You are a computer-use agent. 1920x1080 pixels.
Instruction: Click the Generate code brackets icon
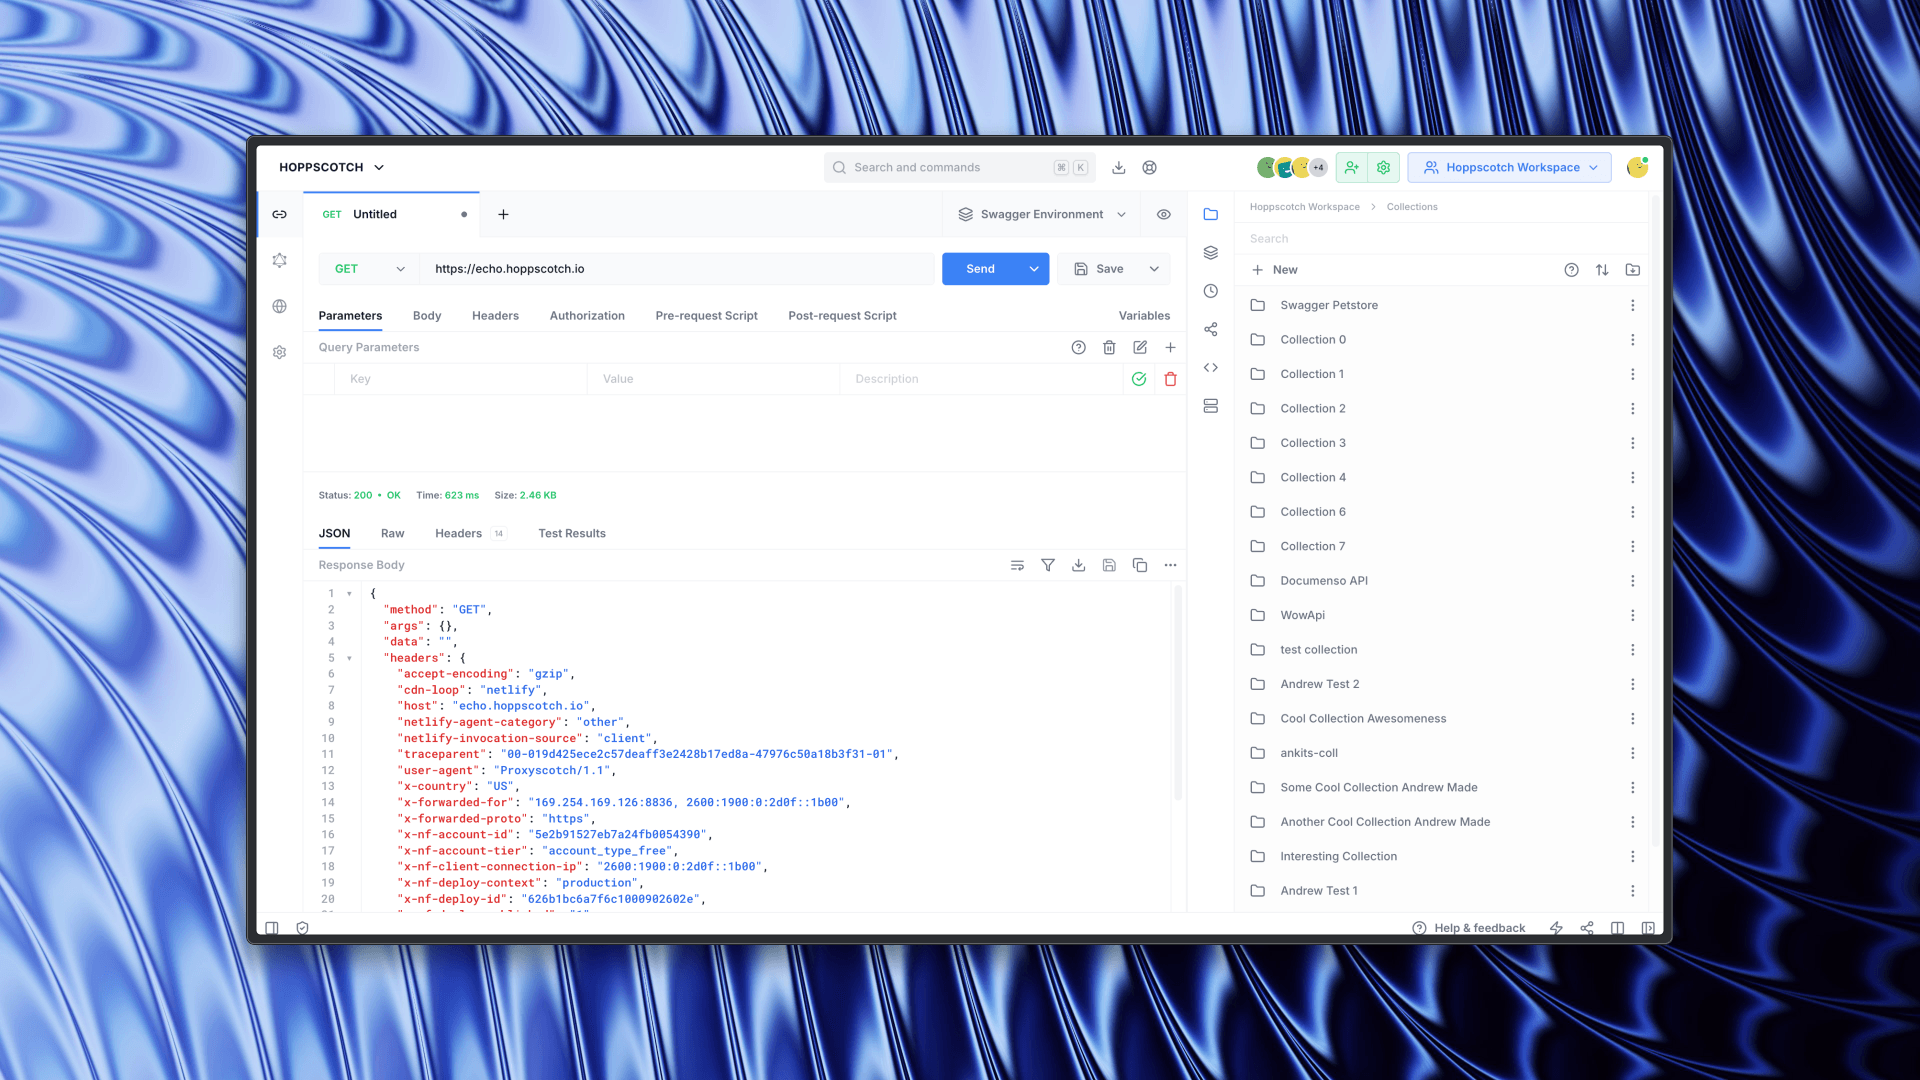coord(1210,368)
